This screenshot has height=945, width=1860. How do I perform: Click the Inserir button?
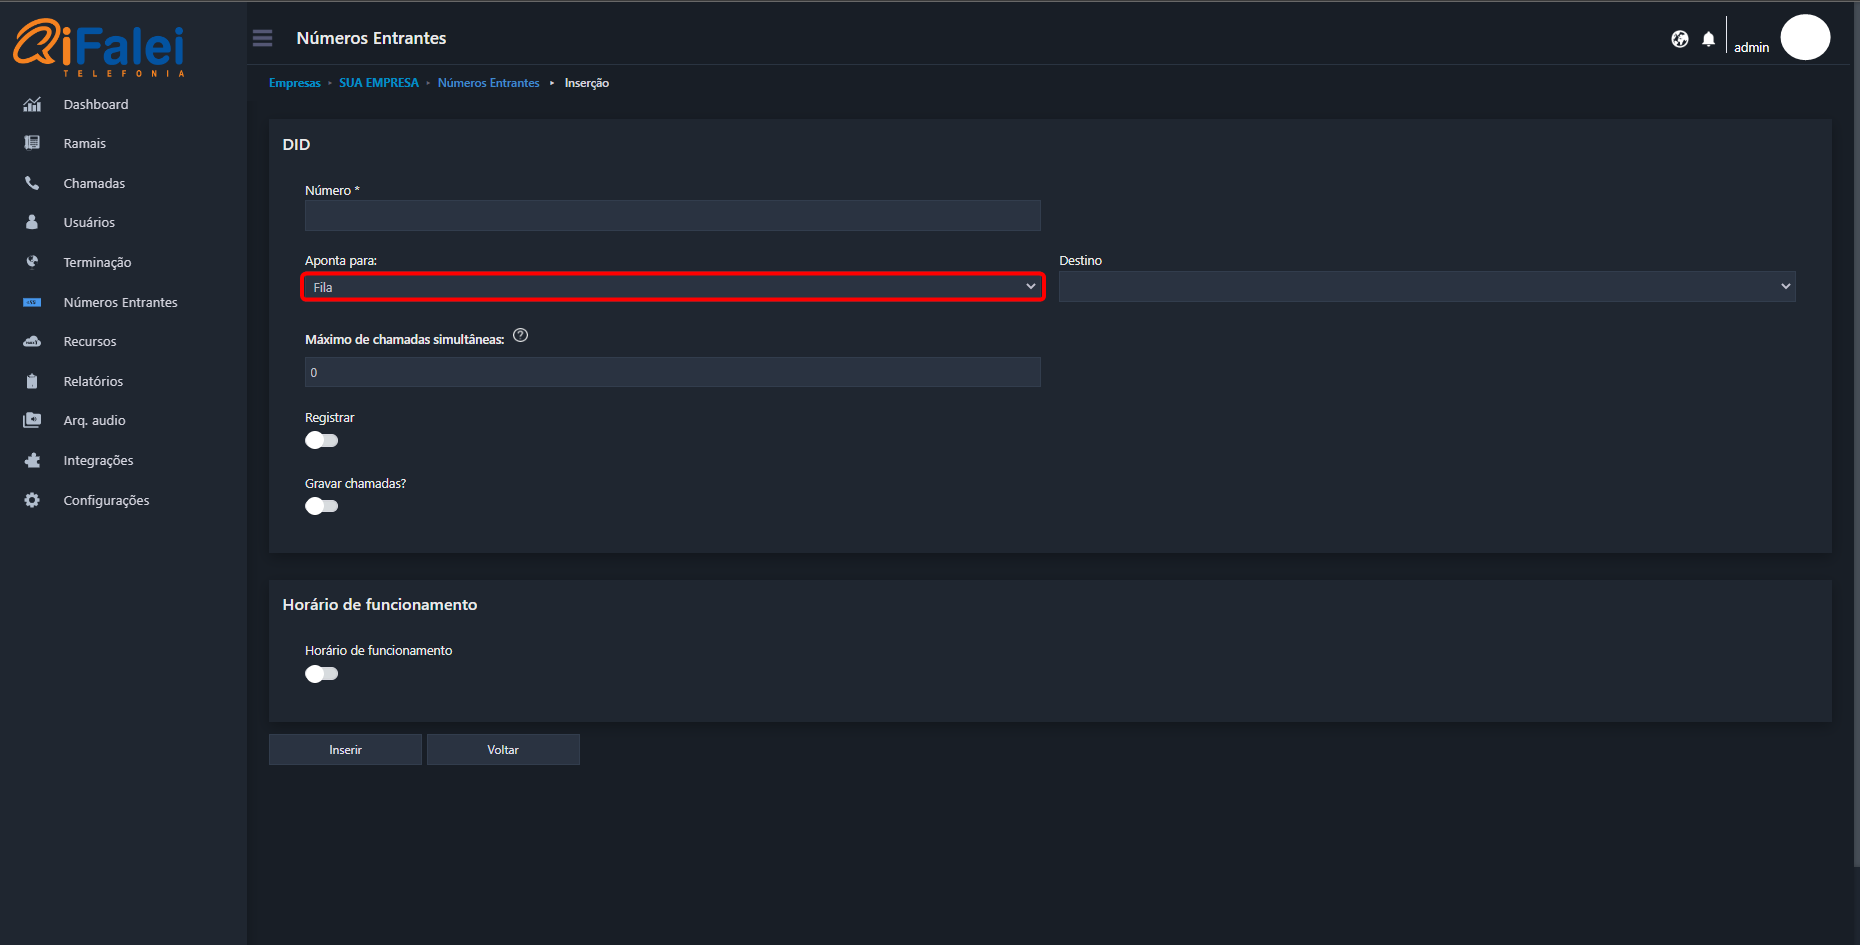pos(345,750)
